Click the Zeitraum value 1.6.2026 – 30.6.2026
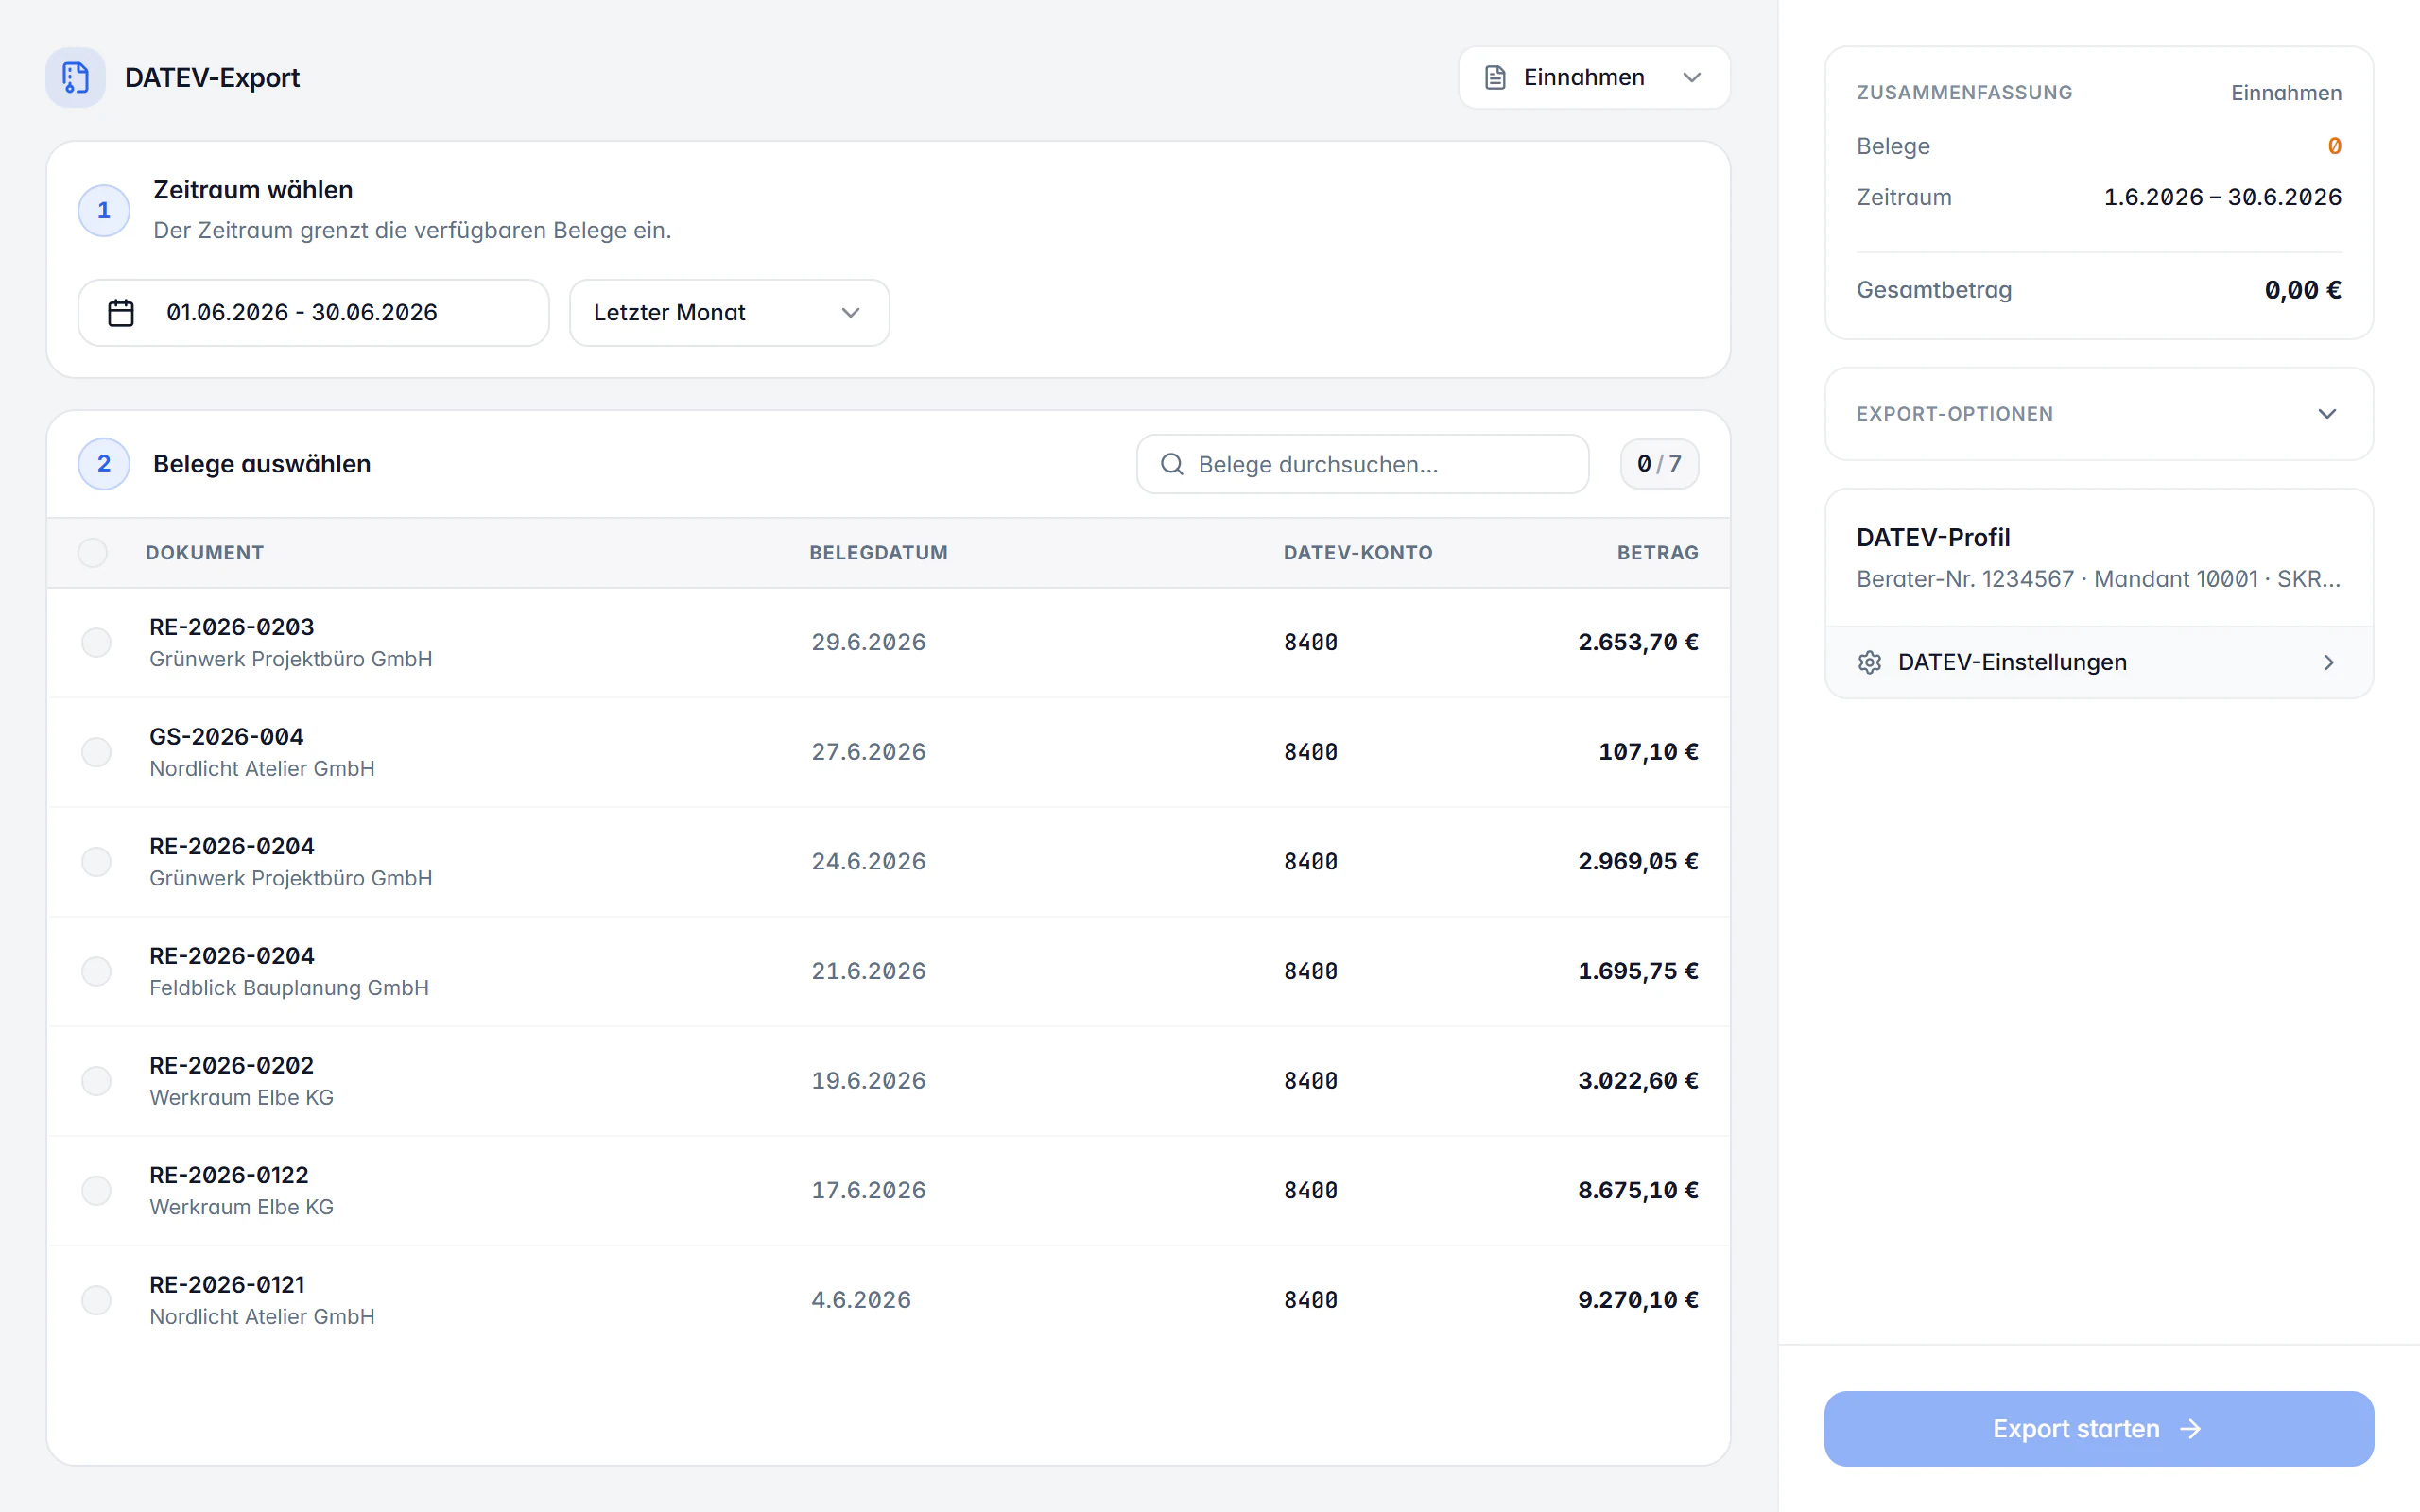 [2223, 197]
